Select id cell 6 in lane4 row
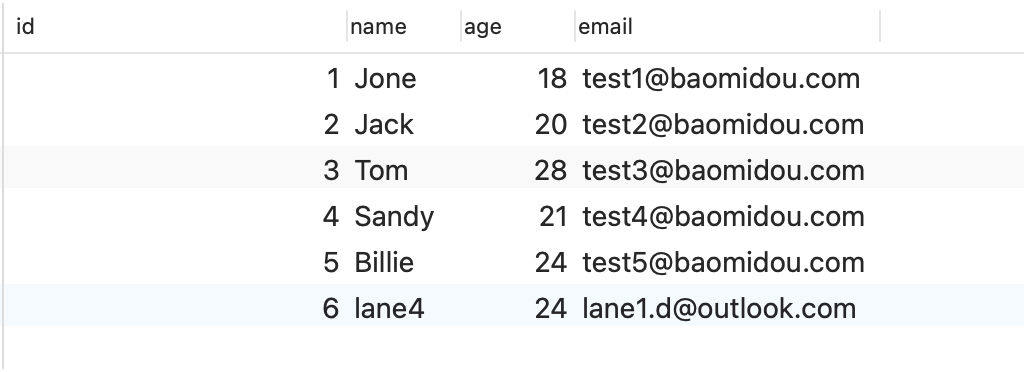The image size is (1024, 372). pos(331,308)
